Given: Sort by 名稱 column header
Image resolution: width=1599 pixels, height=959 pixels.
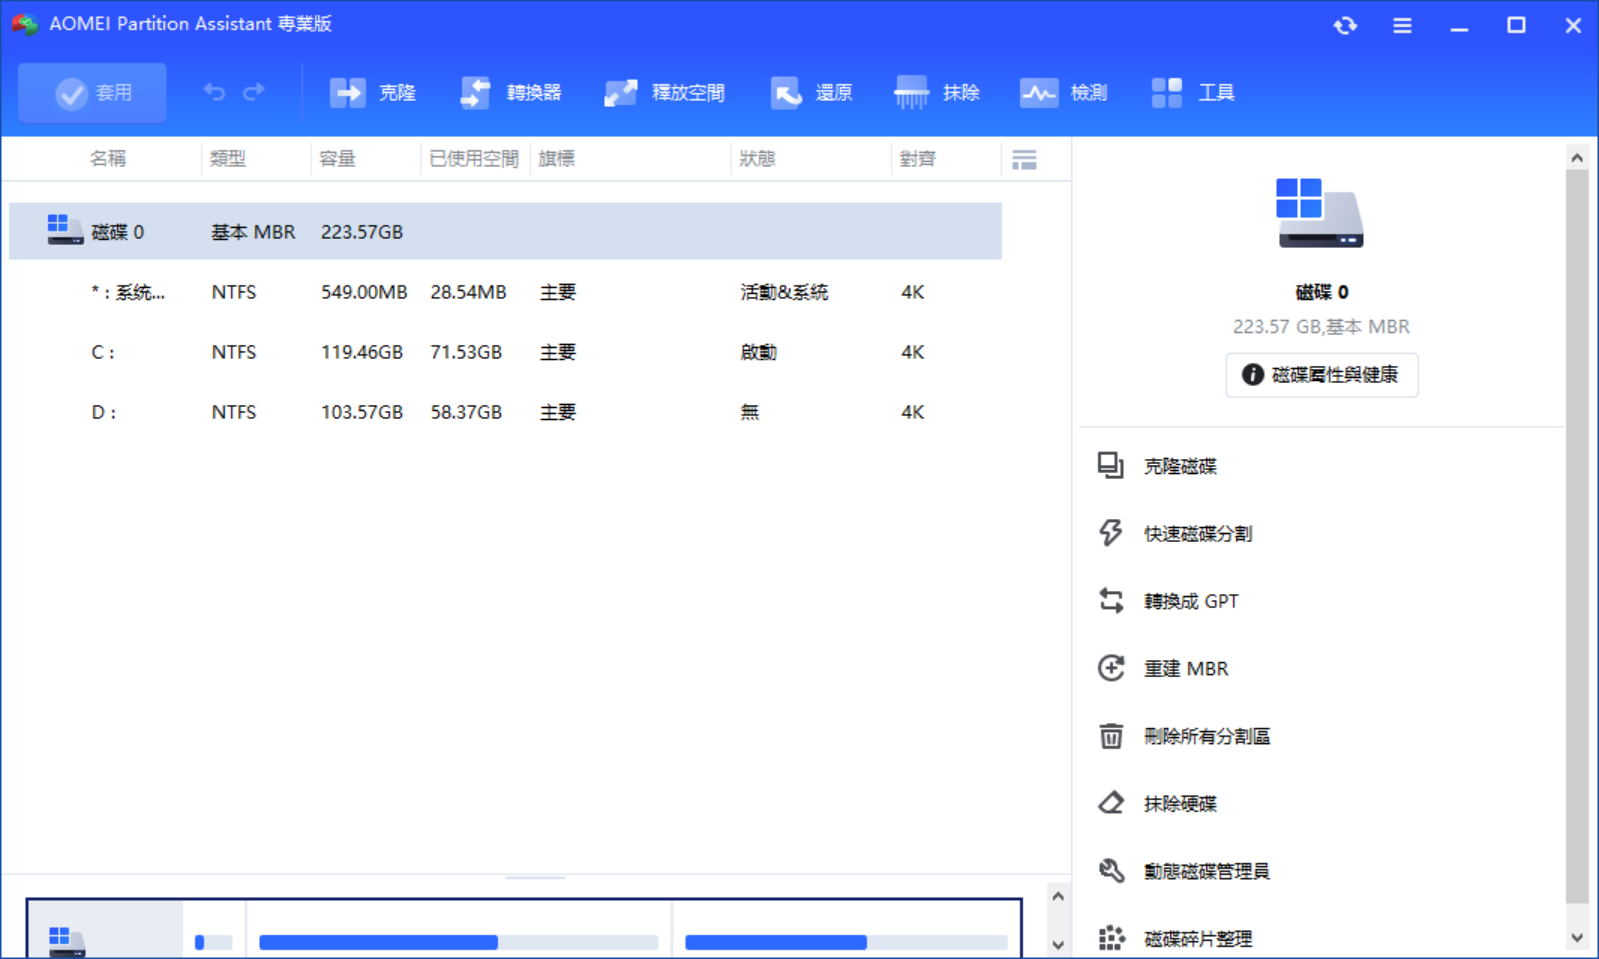Looking at the screenshot, I should 108,159.
